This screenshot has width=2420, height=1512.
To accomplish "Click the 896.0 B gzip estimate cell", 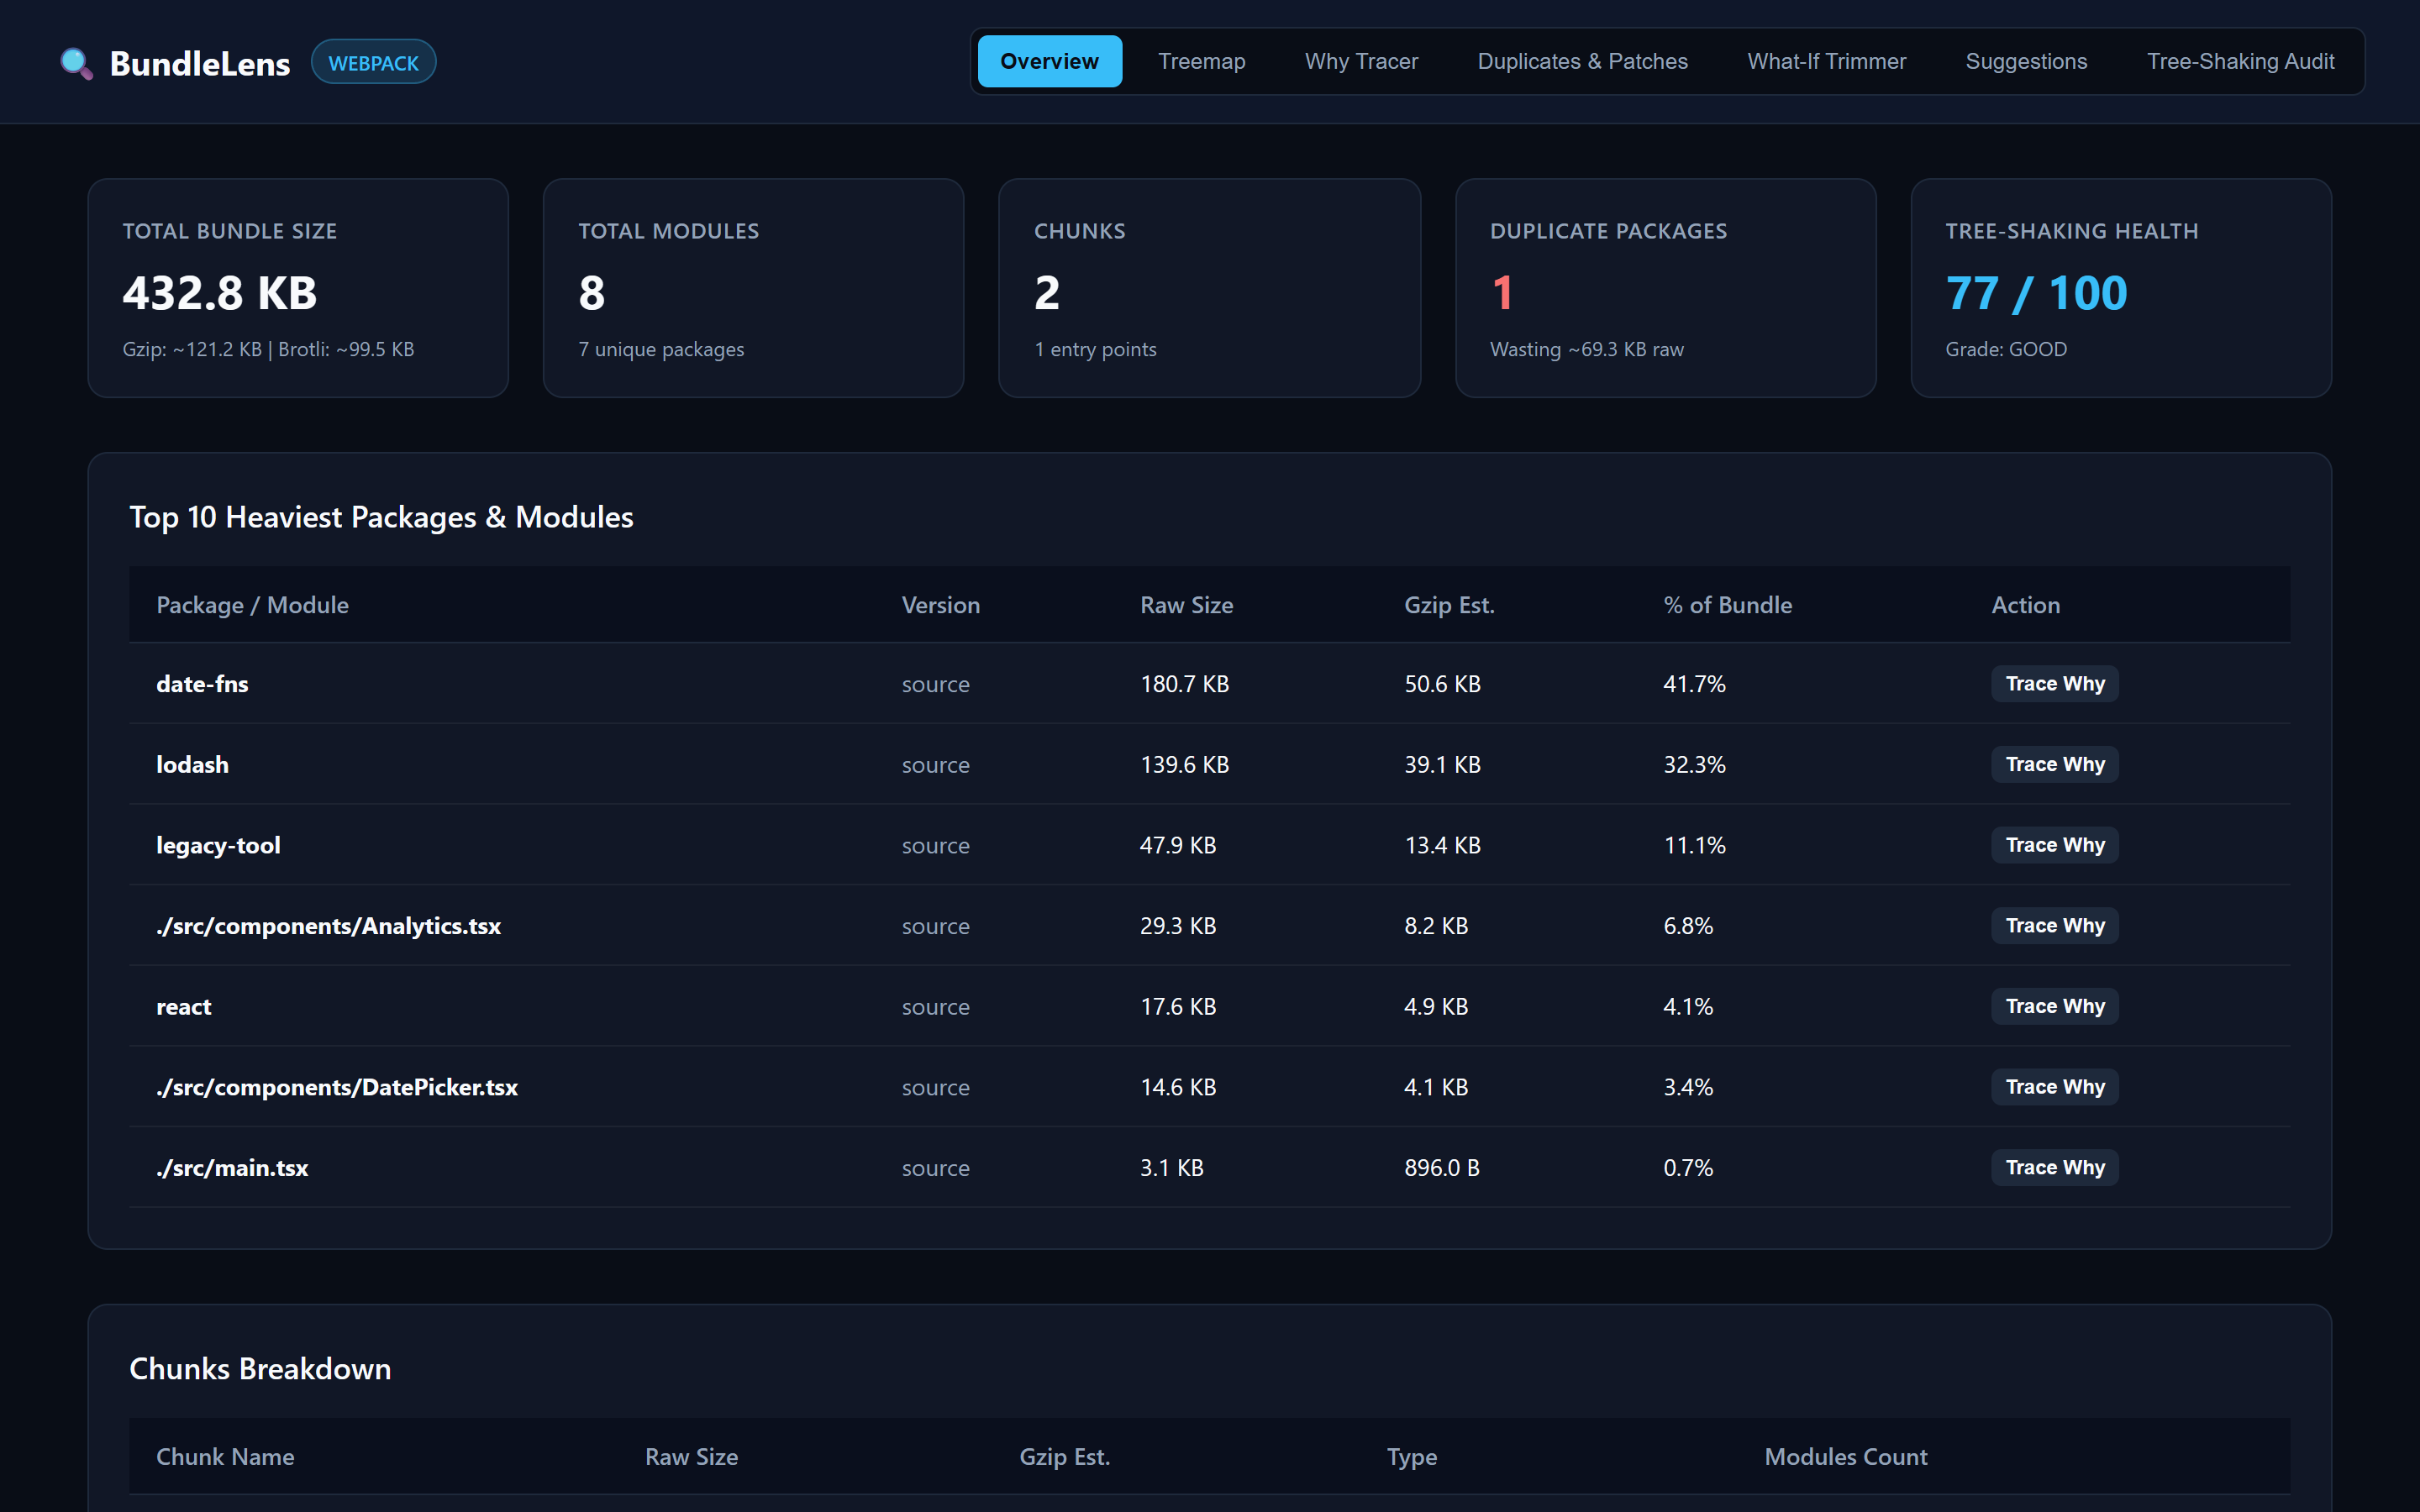I will pyautogui.click(x=1441, y=1168).
